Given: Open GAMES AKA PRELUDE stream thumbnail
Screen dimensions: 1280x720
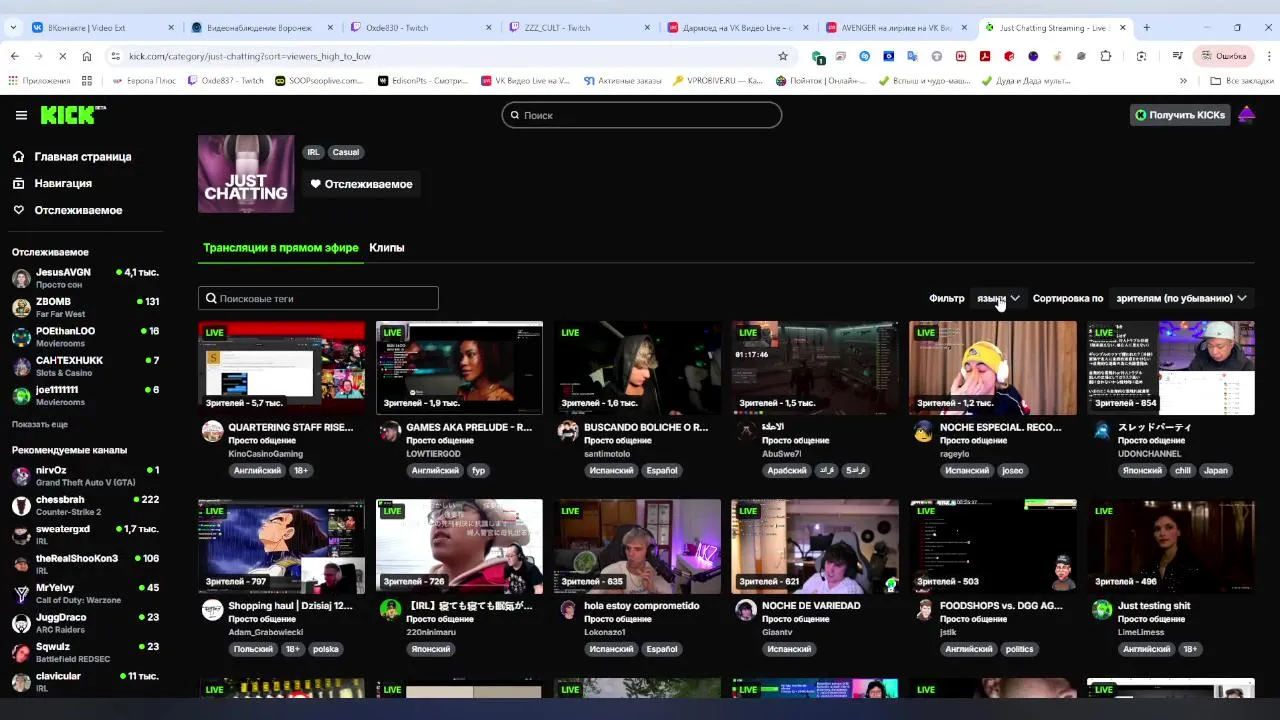Looking at the screenshot, I should pyautogui.click(x=459, y=367).
